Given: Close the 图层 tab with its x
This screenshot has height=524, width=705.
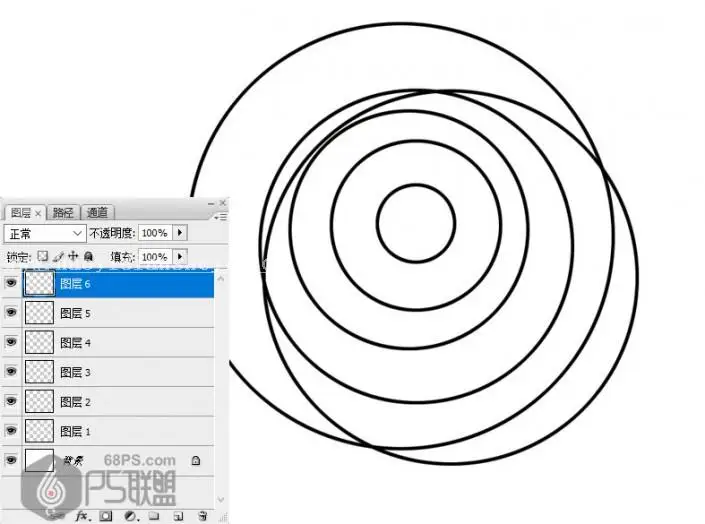Looking at the screenshot, I should click(x=38, y=213).
